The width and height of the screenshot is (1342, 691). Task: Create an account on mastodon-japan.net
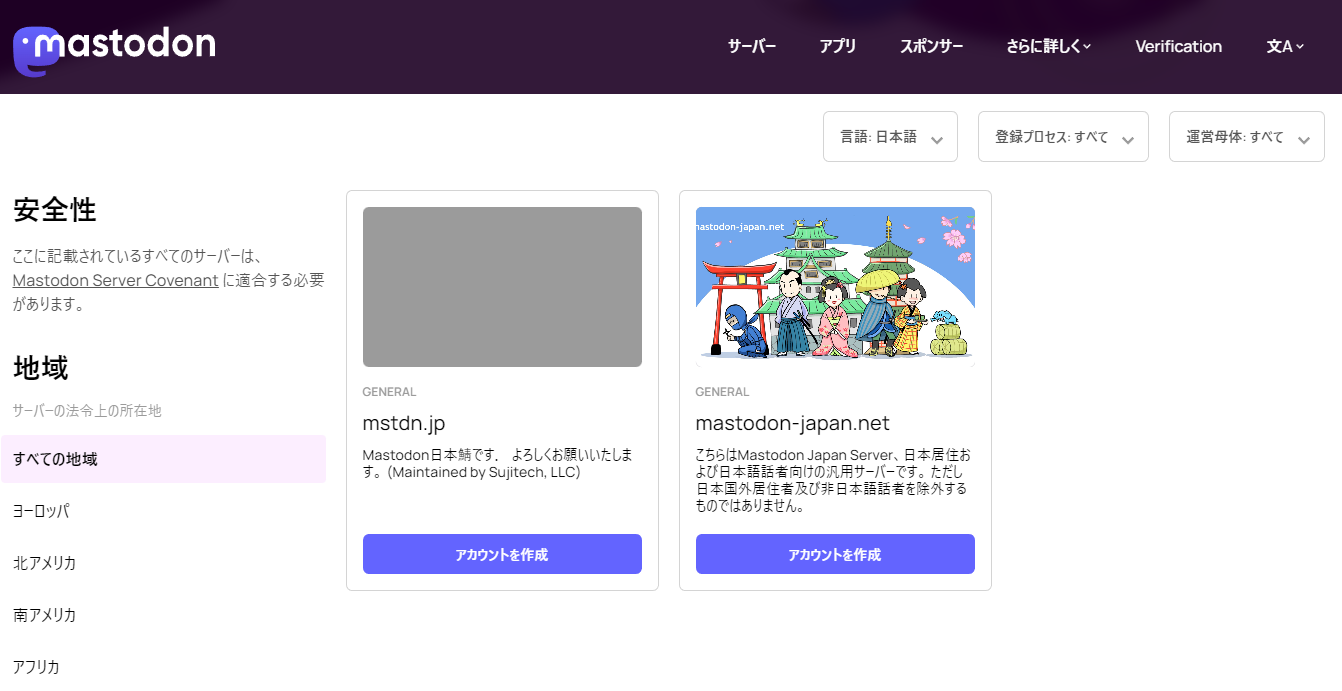pyautogui.click(x=835, y=554)
